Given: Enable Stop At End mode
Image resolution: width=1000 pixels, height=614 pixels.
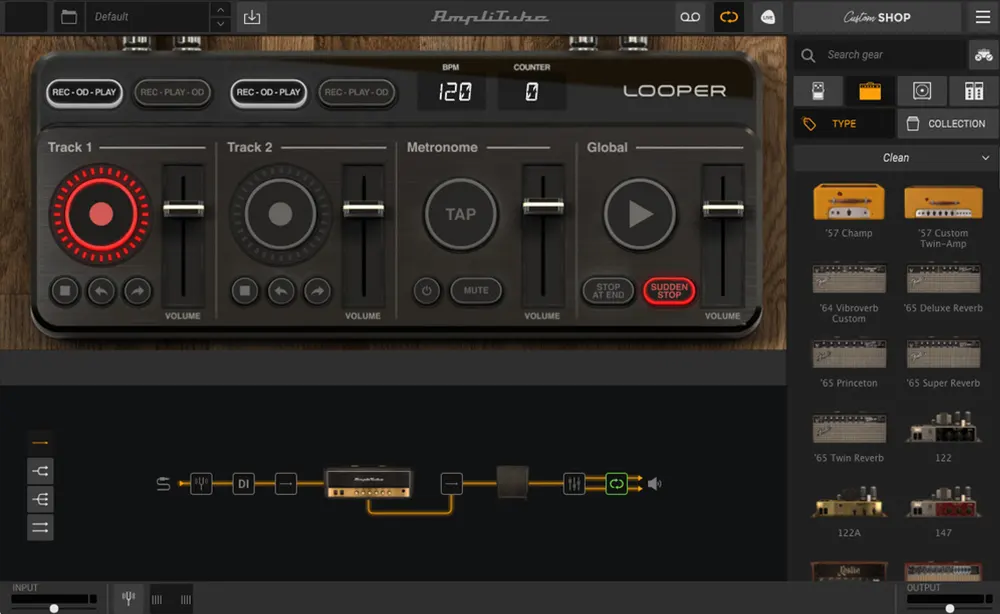Looking at the screenshot, I should pos(608,291).
